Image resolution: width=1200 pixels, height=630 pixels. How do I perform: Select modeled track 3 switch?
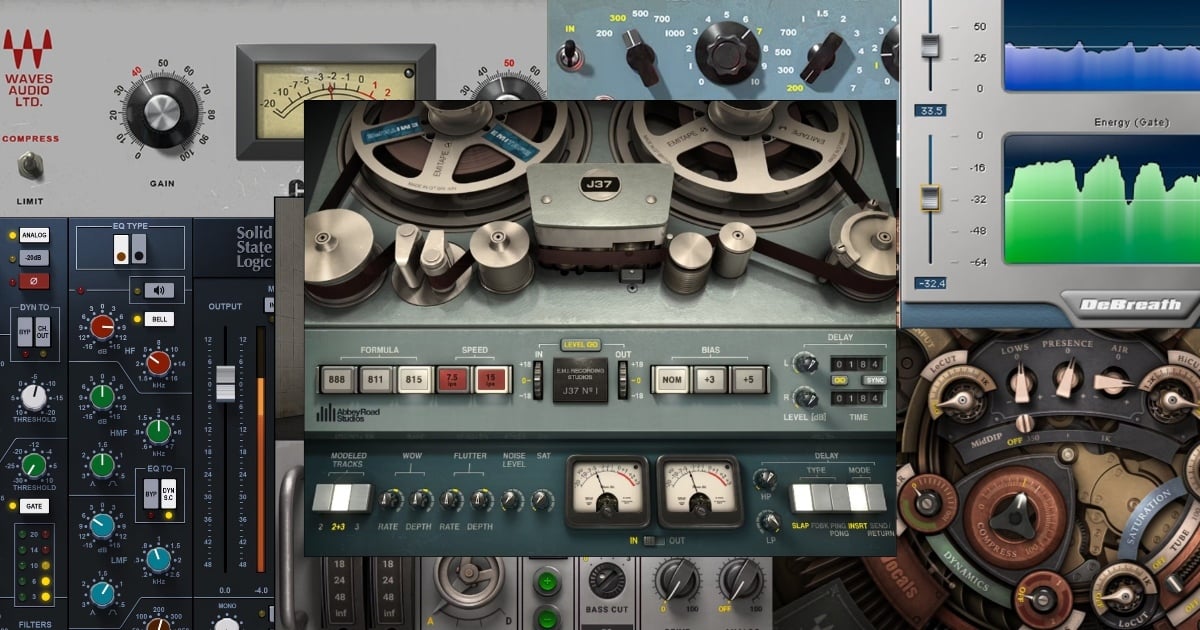click(x=360, y=497)
